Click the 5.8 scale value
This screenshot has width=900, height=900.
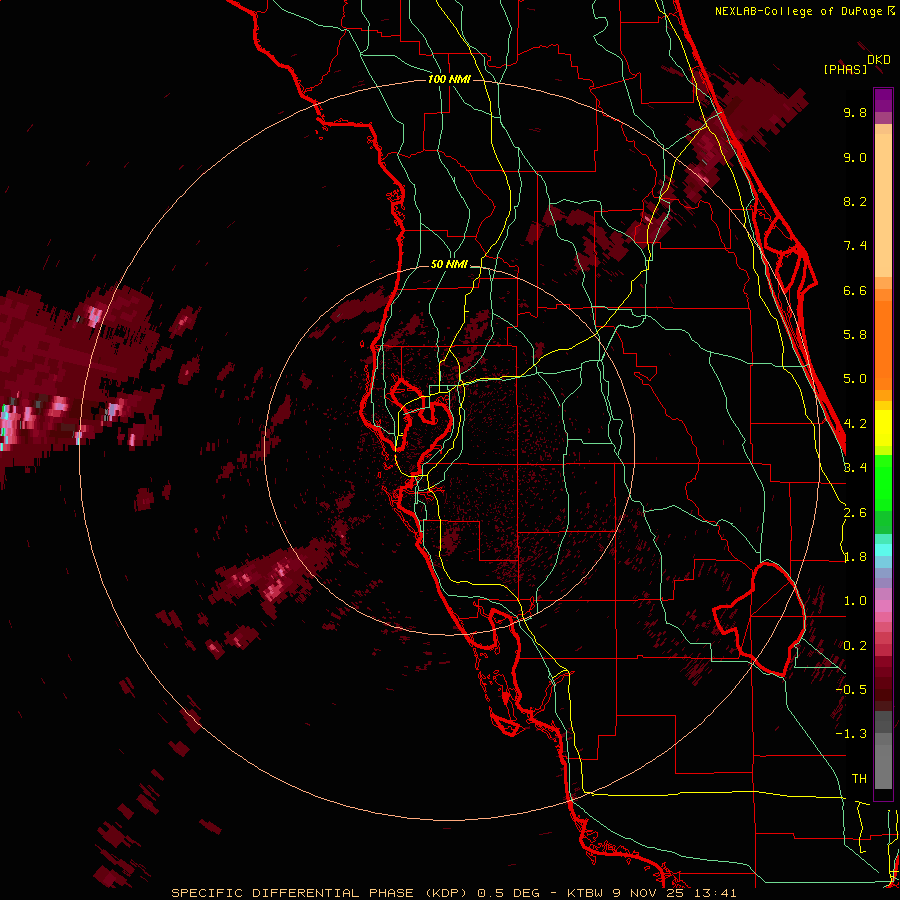(855, 335)
